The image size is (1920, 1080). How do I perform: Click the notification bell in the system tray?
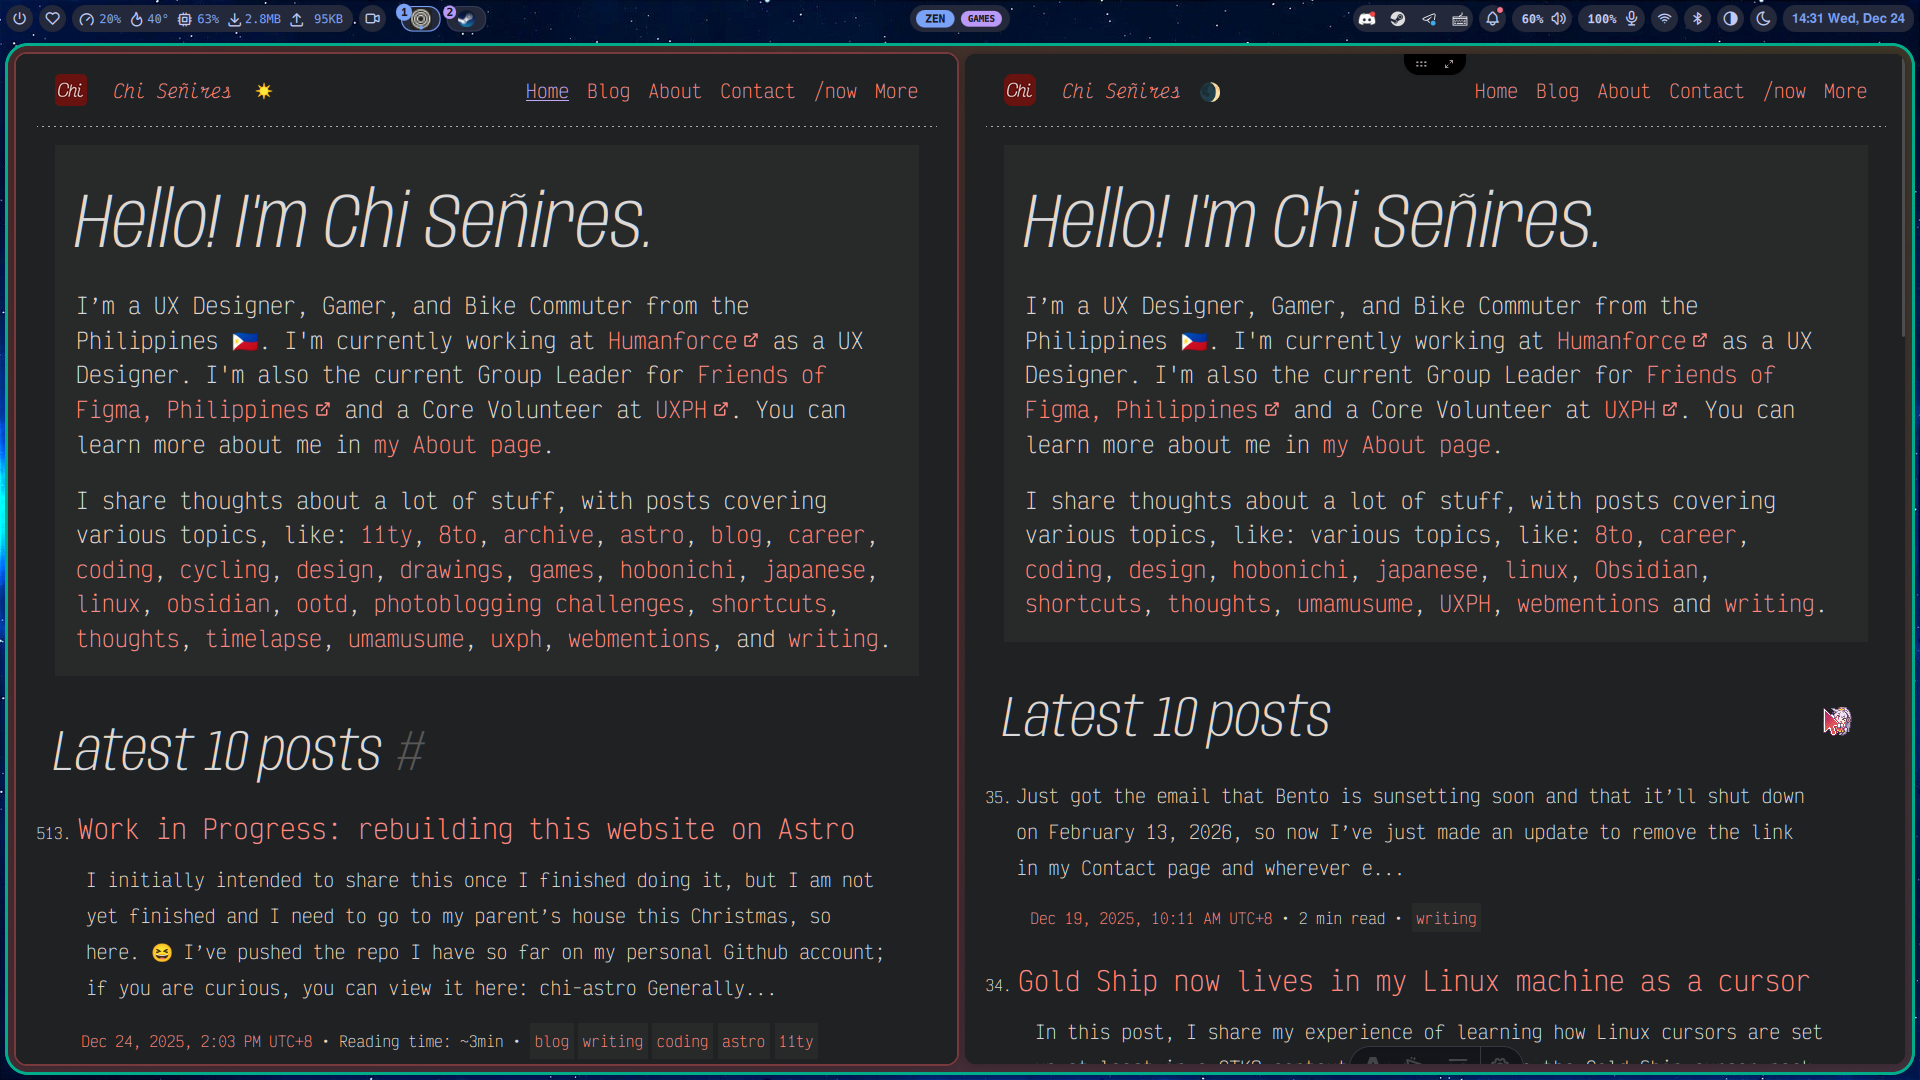click(1493, 18)
